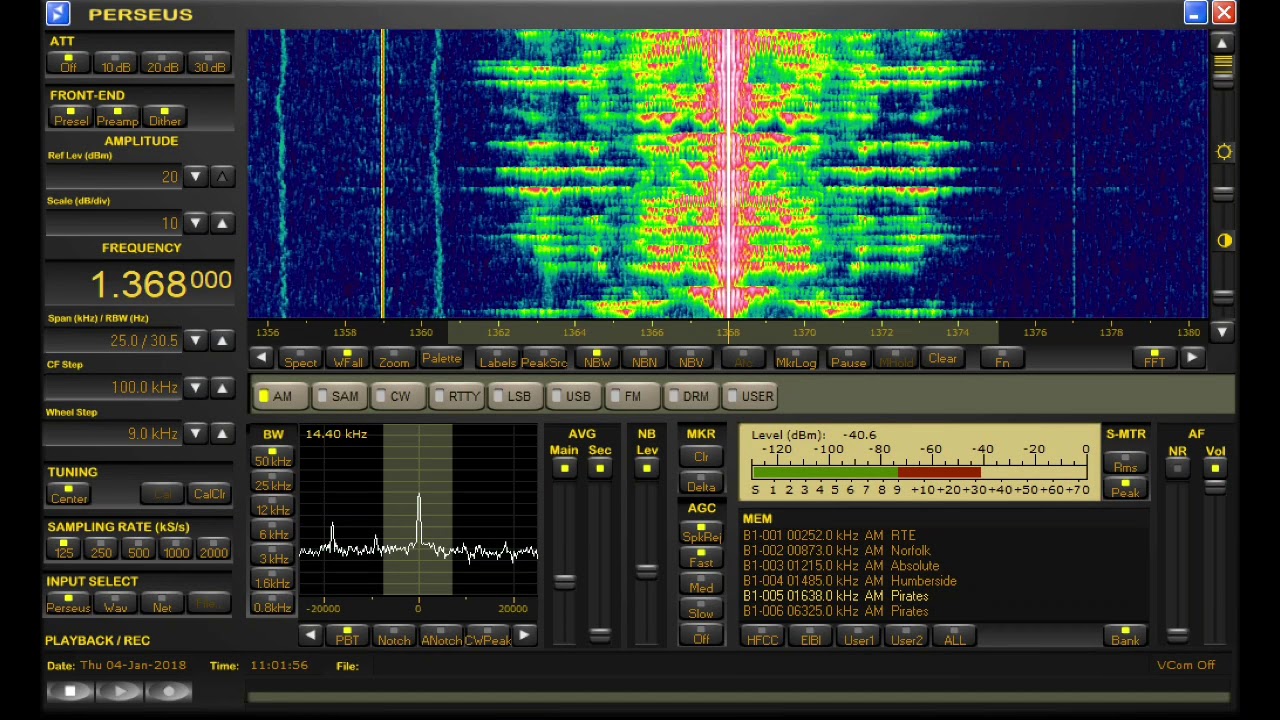Decrease CF Step with down arrow

point(195,387)
